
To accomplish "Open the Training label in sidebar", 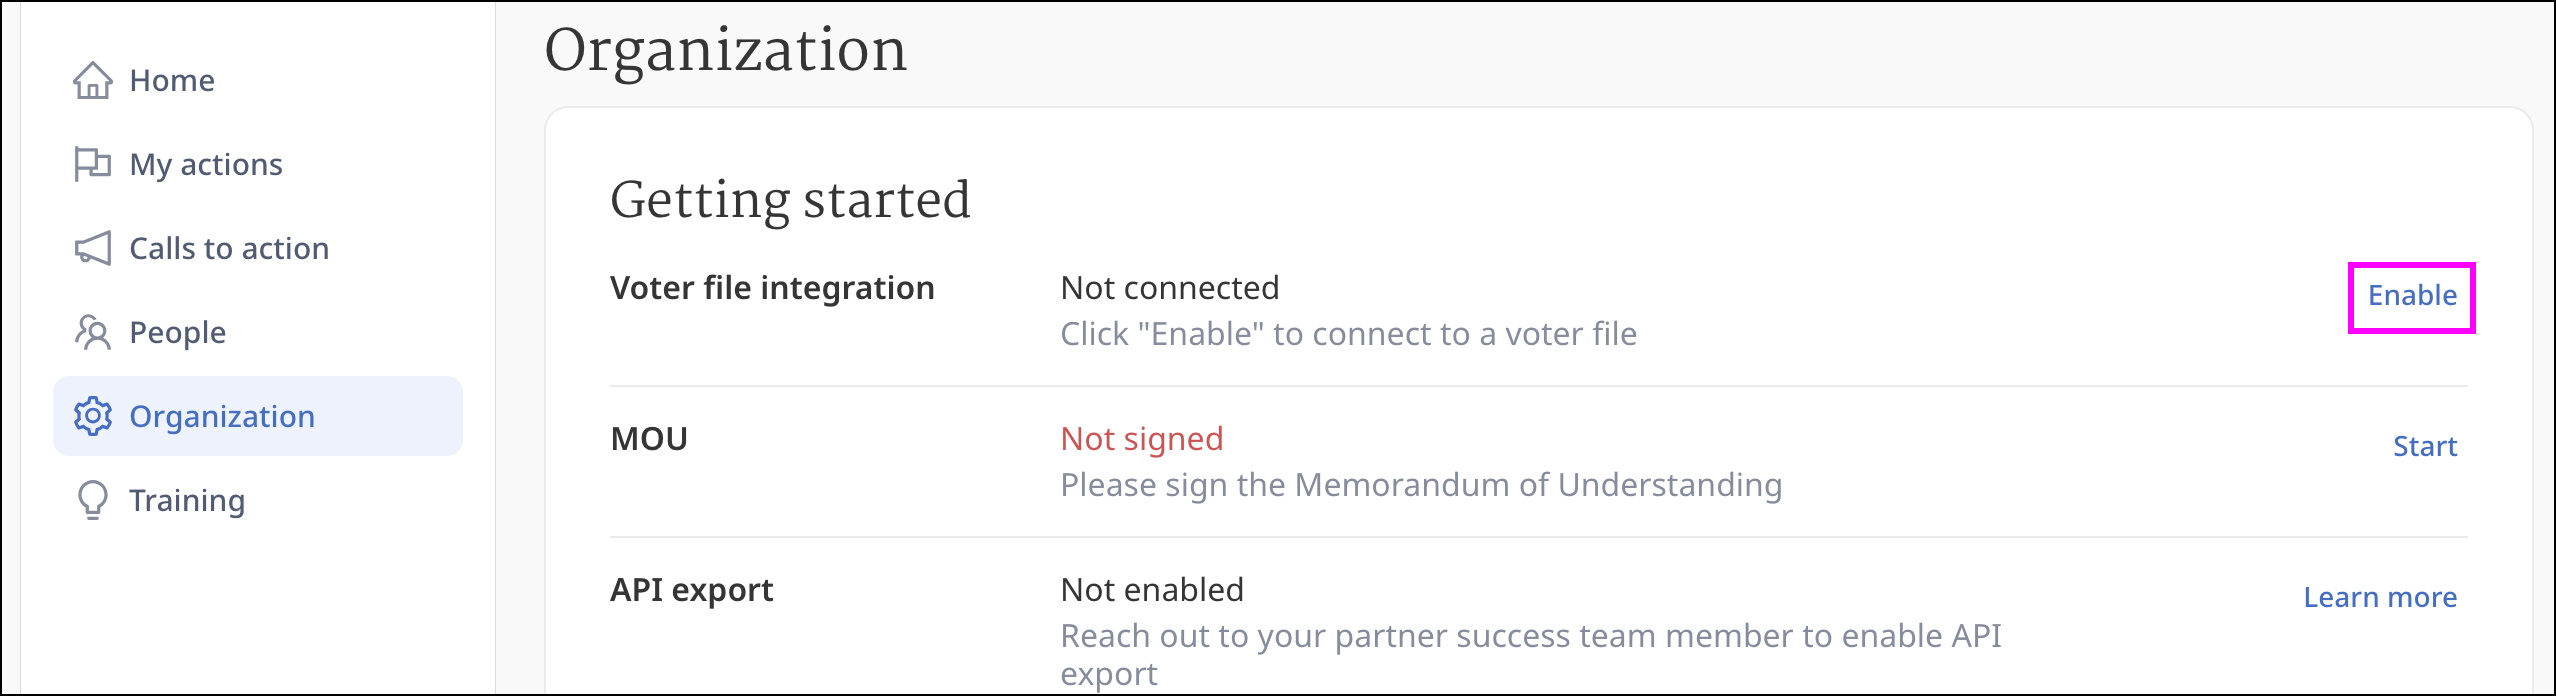I will click(187, 500).
